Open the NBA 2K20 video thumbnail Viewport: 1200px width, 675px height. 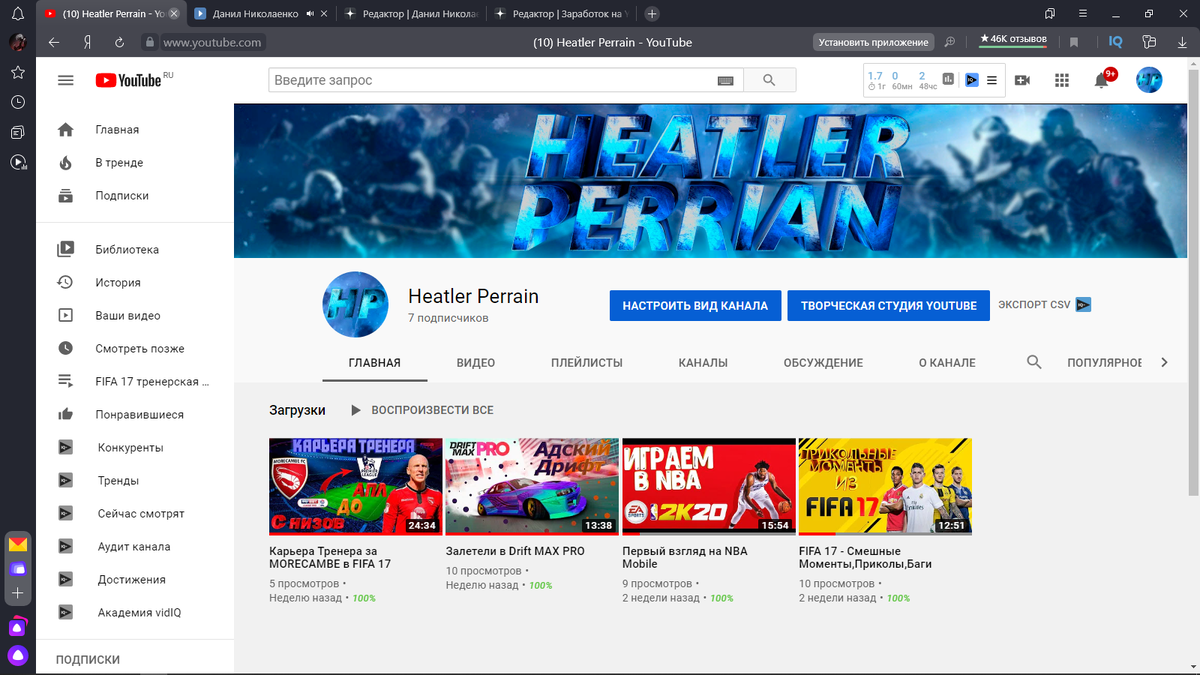[709, 486]
